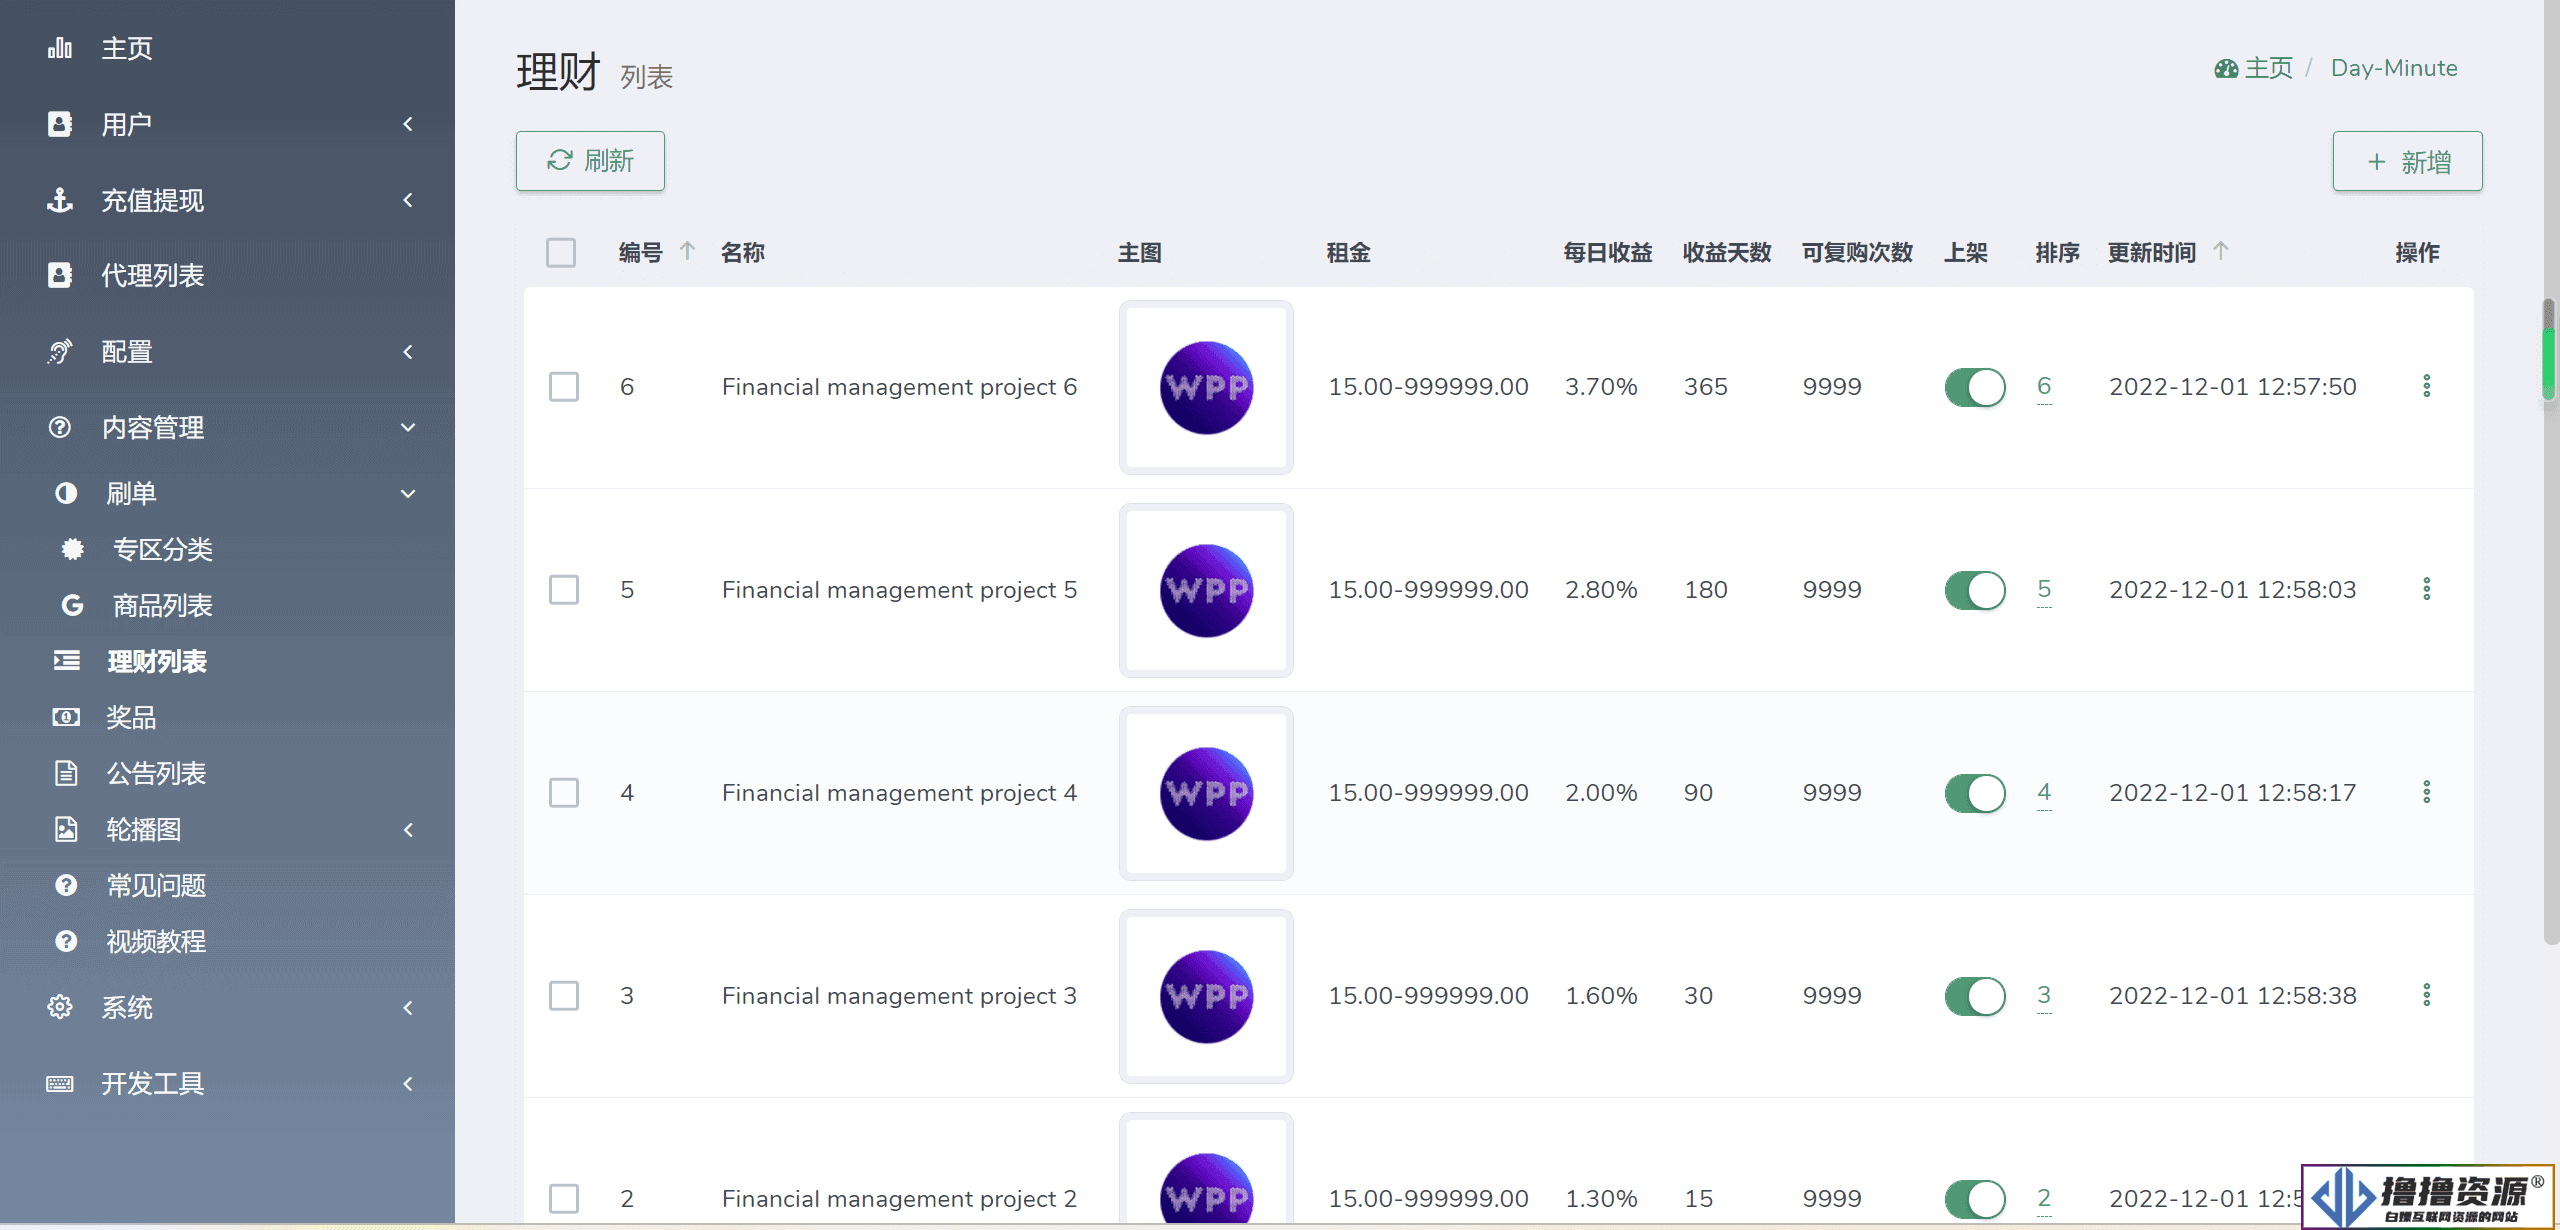Image resolution: width=2560 pixels, height=1230 pixels.
Task: Expand the 用户 menu chevron
Action: [x=408, y=124]
